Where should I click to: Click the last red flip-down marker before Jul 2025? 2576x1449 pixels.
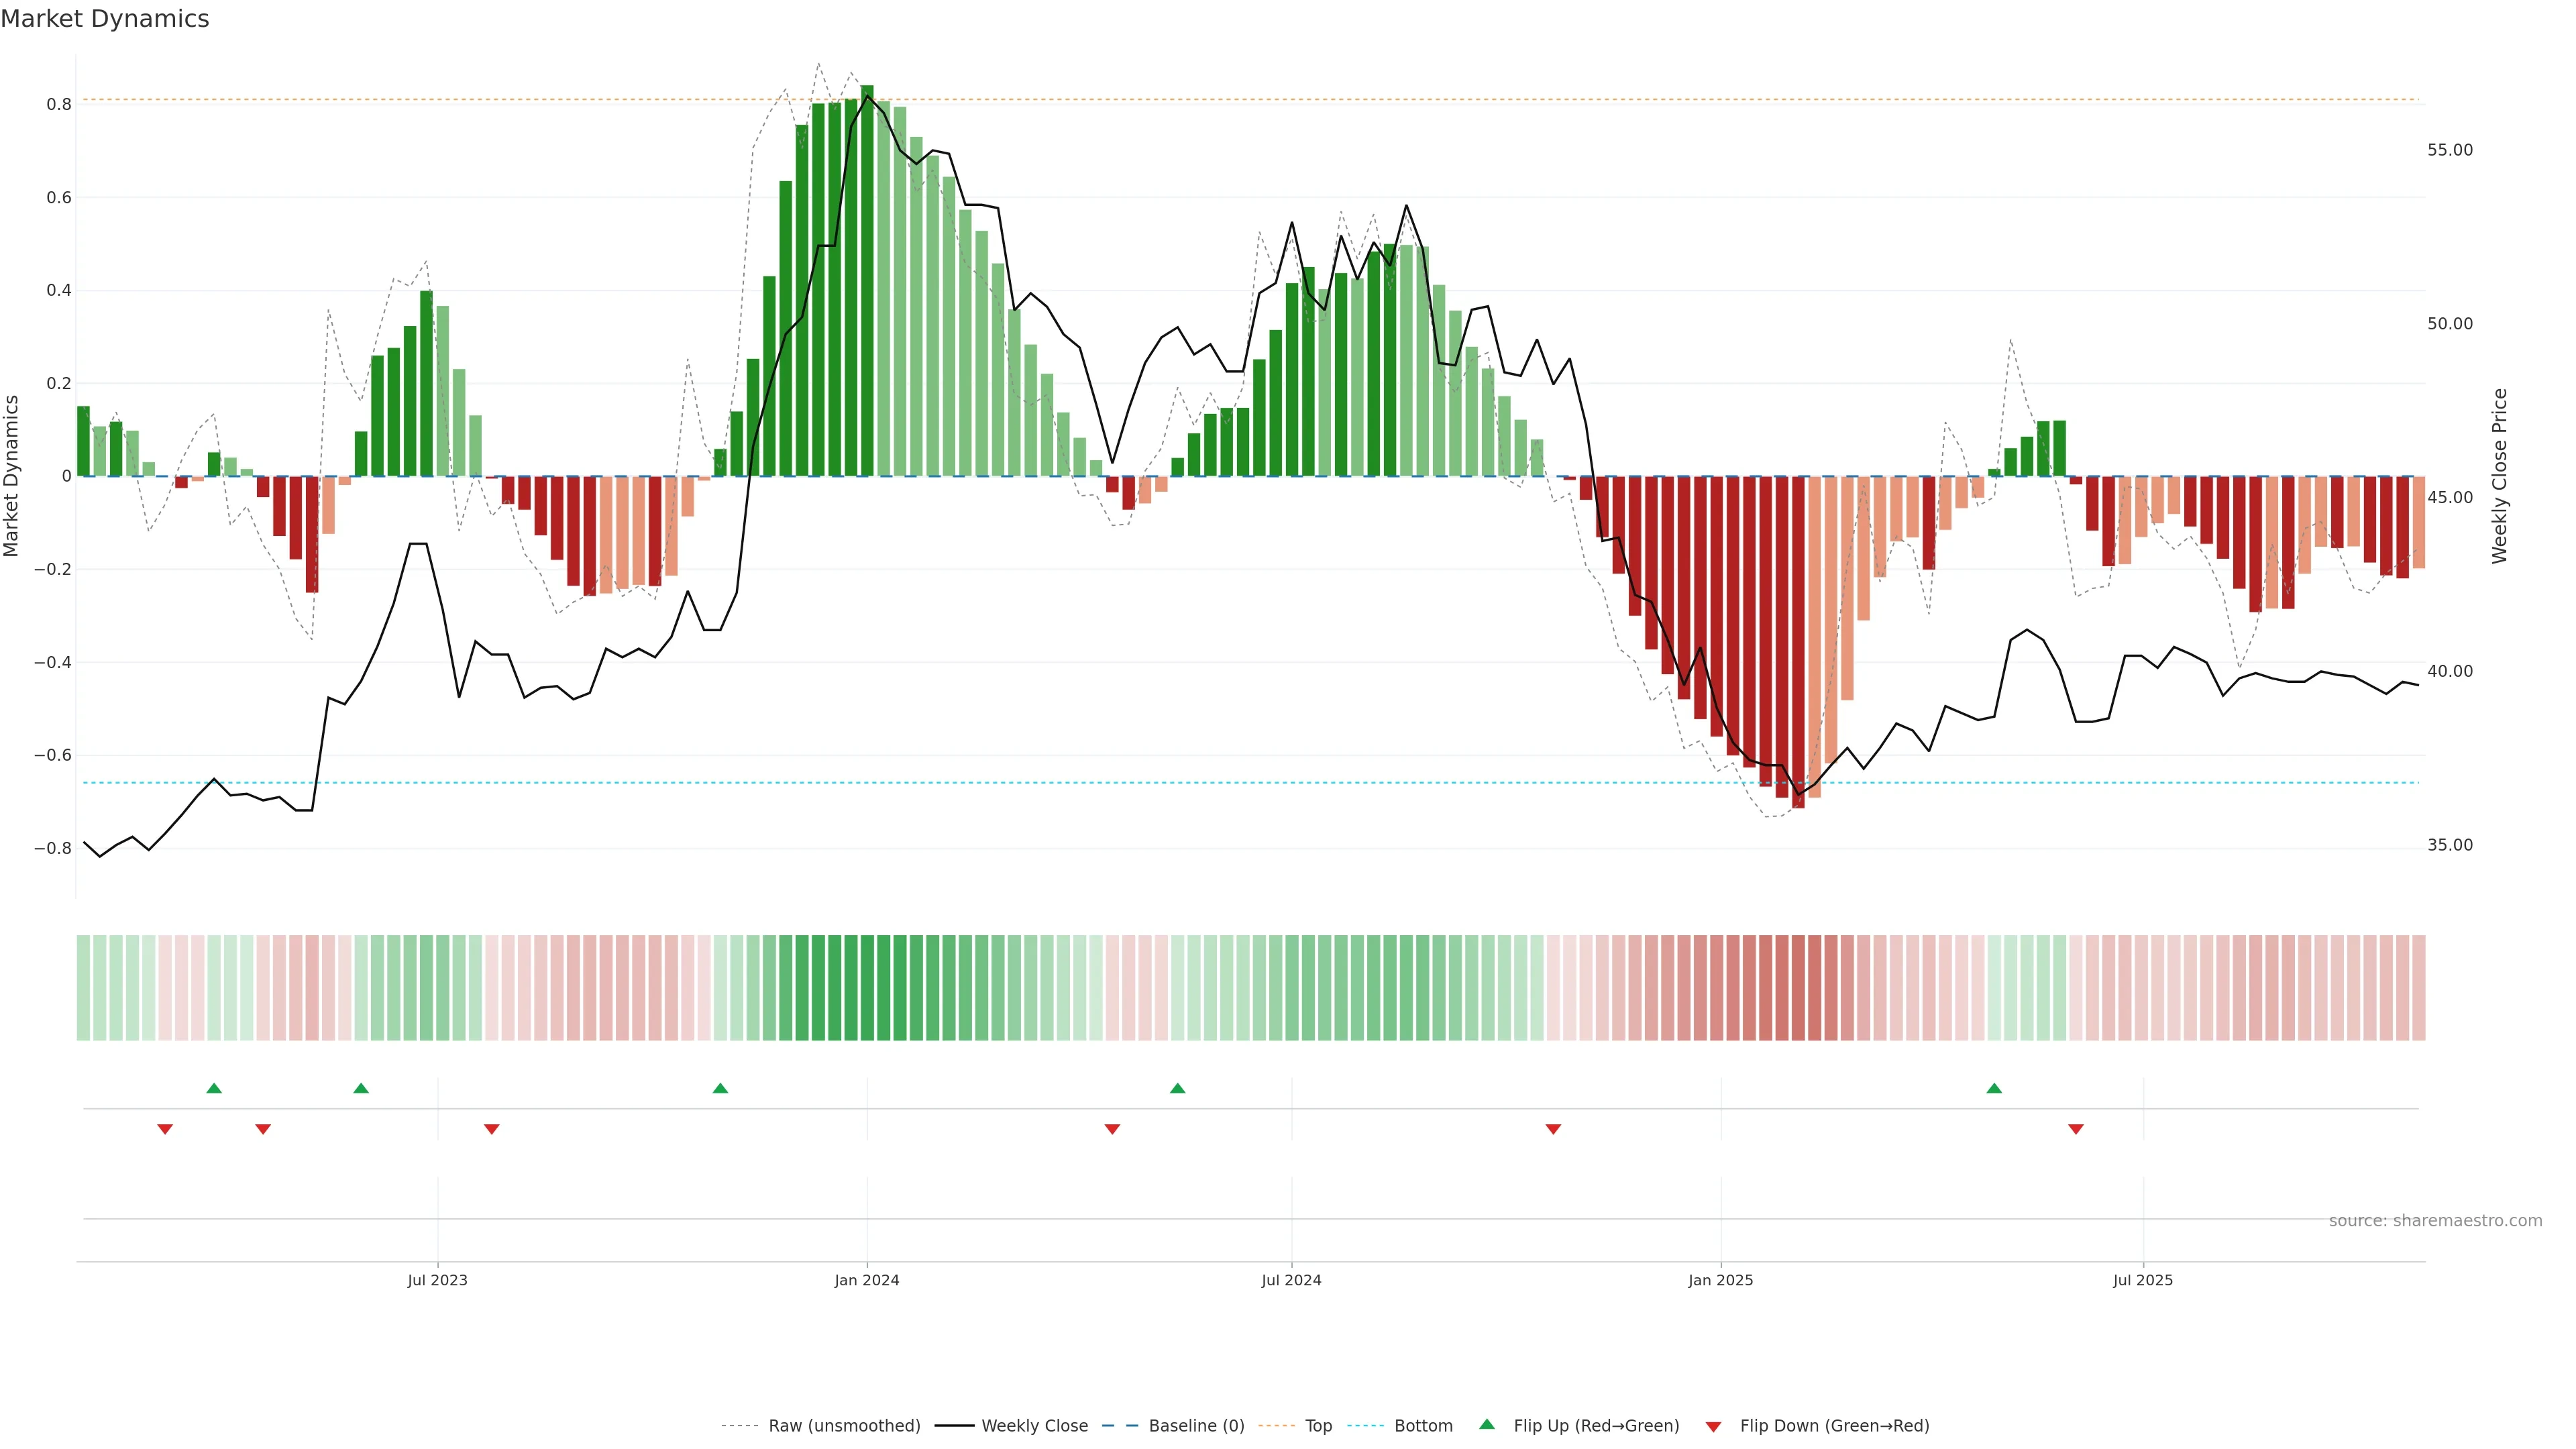pos(2076,1129)
